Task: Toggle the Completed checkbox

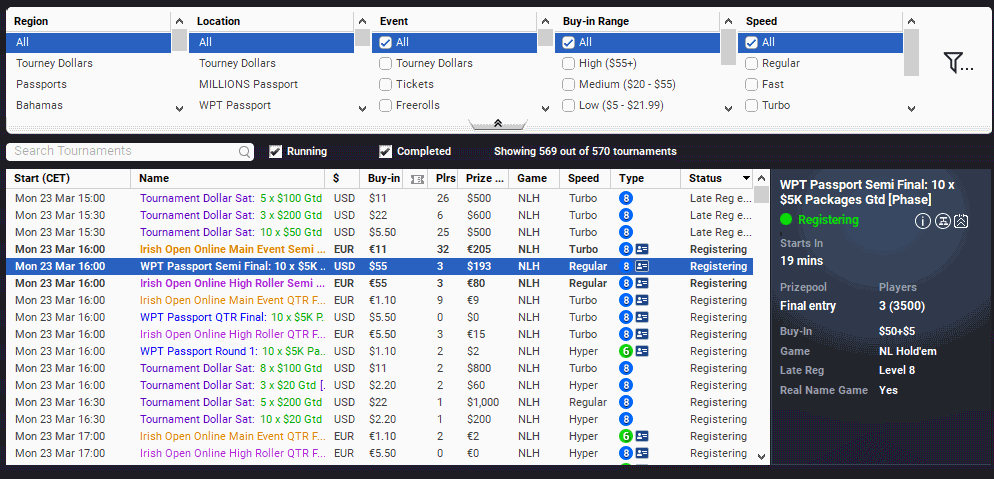Action: point(385,151)
